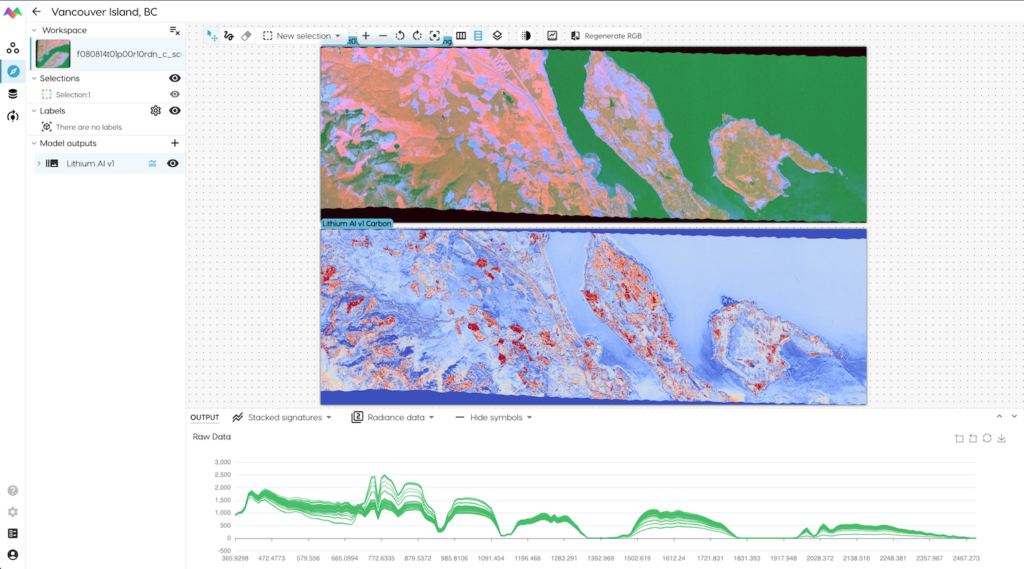Click the freehand lasso draw tool

click(x=229, y=36)
